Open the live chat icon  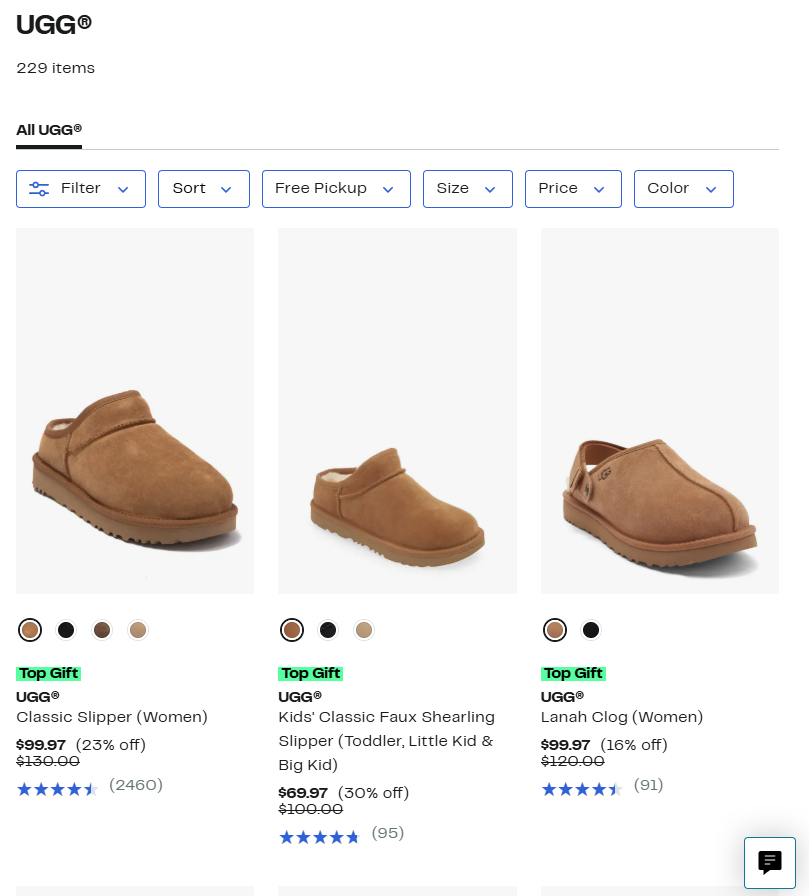click(x=769, y=862)
